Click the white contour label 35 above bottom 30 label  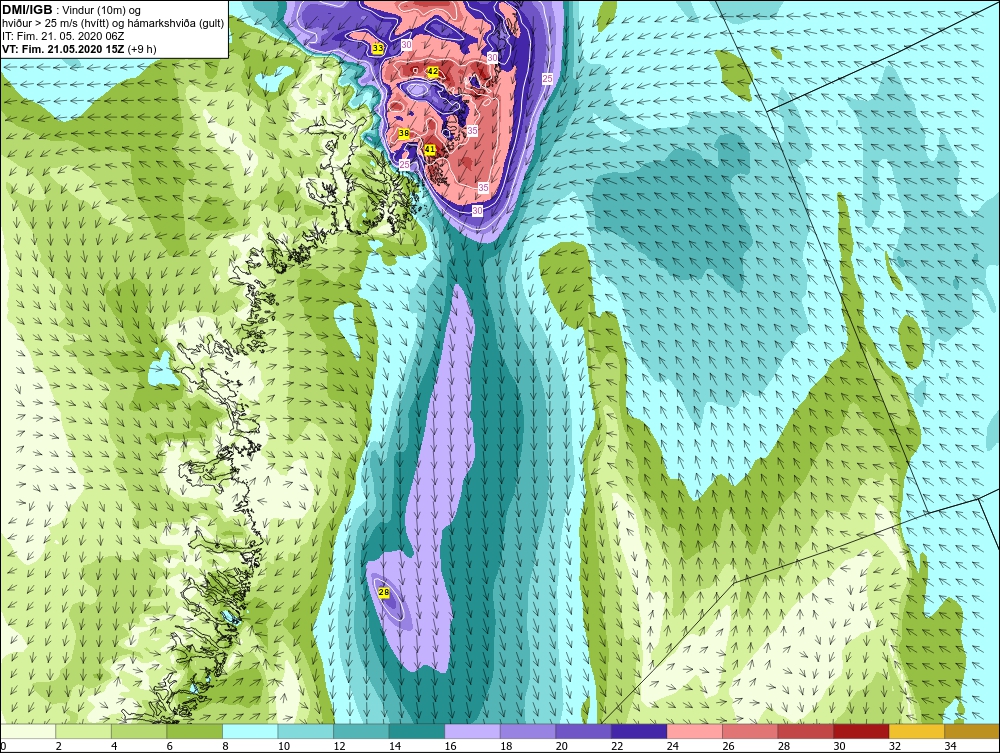pos(483,187)
